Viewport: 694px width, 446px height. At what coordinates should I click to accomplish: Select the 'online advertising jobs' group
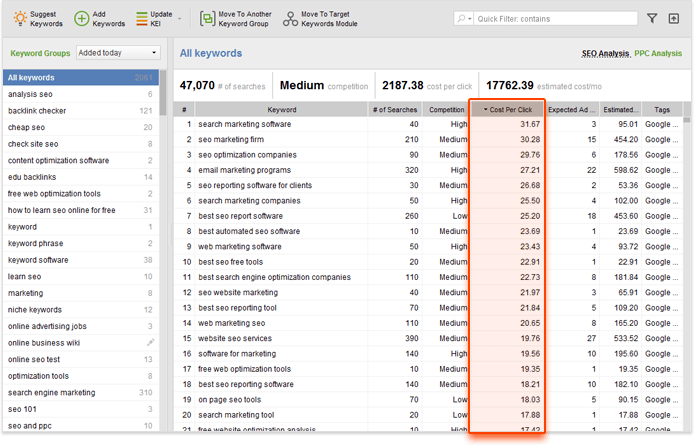(x=81, y=327)
